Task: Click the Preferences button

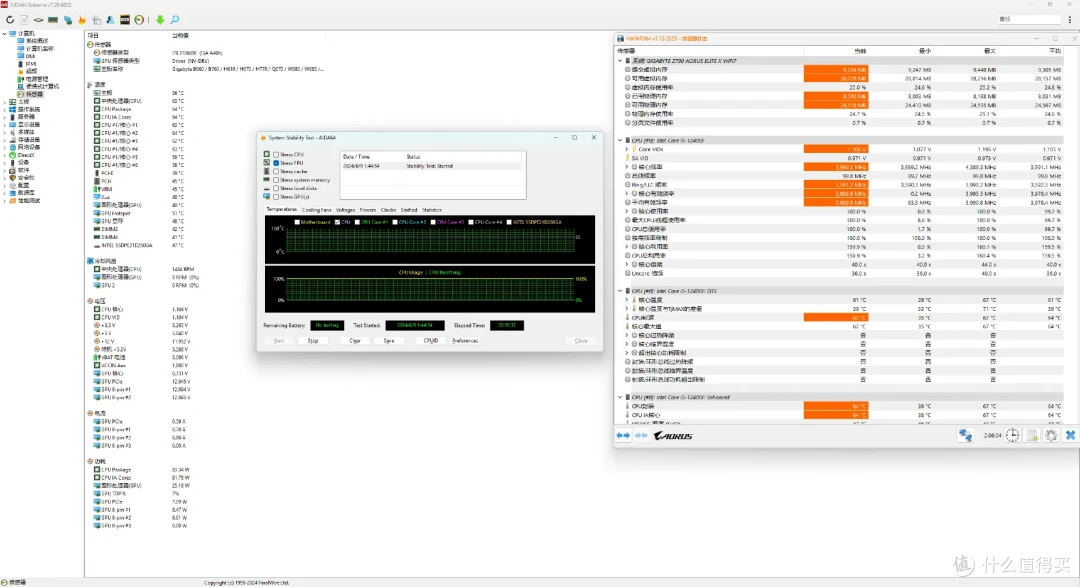Action: [x=464, y=340]
